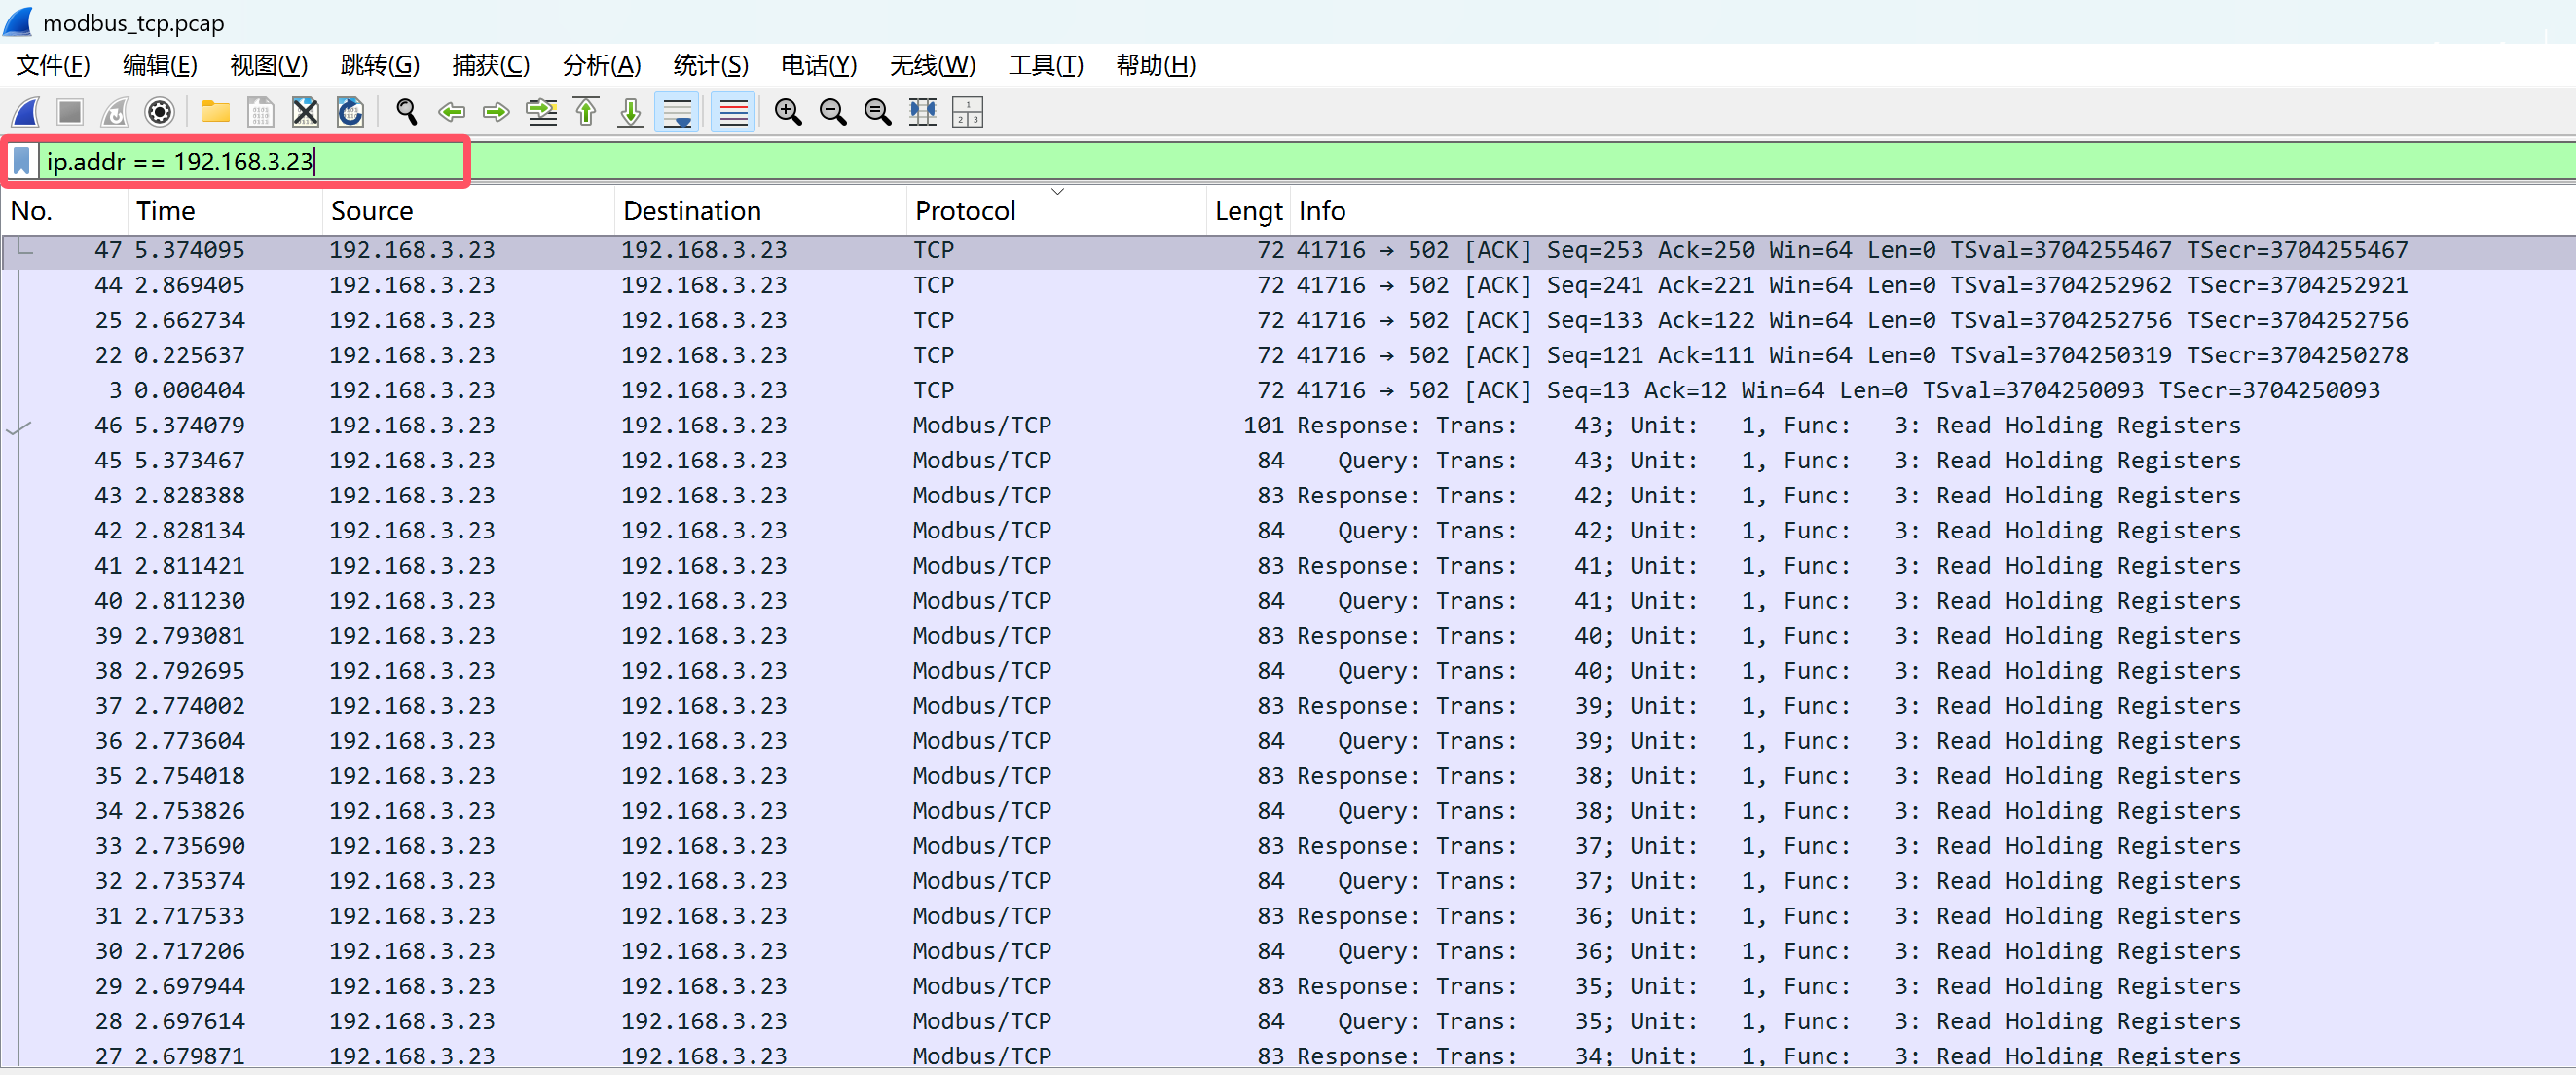This screenshot has width=2576, height=1075.
Task: Open the 无线(W) menu
Action: [933, 65]
